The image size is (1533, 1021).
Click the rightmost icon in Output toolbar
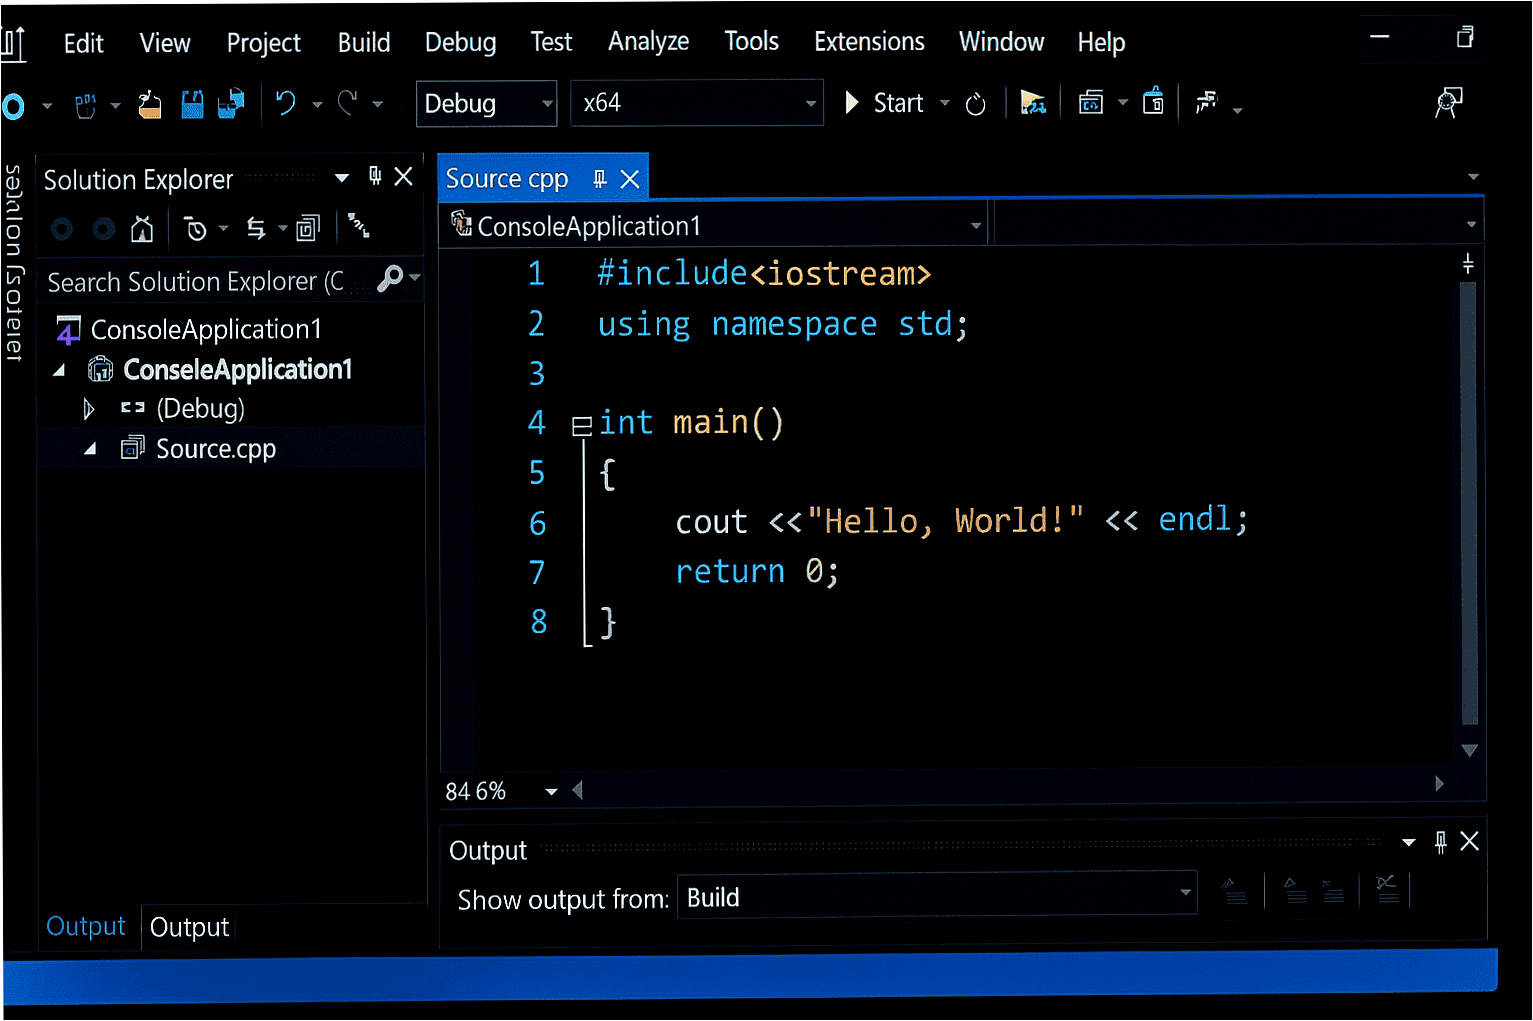[1387, 889]
